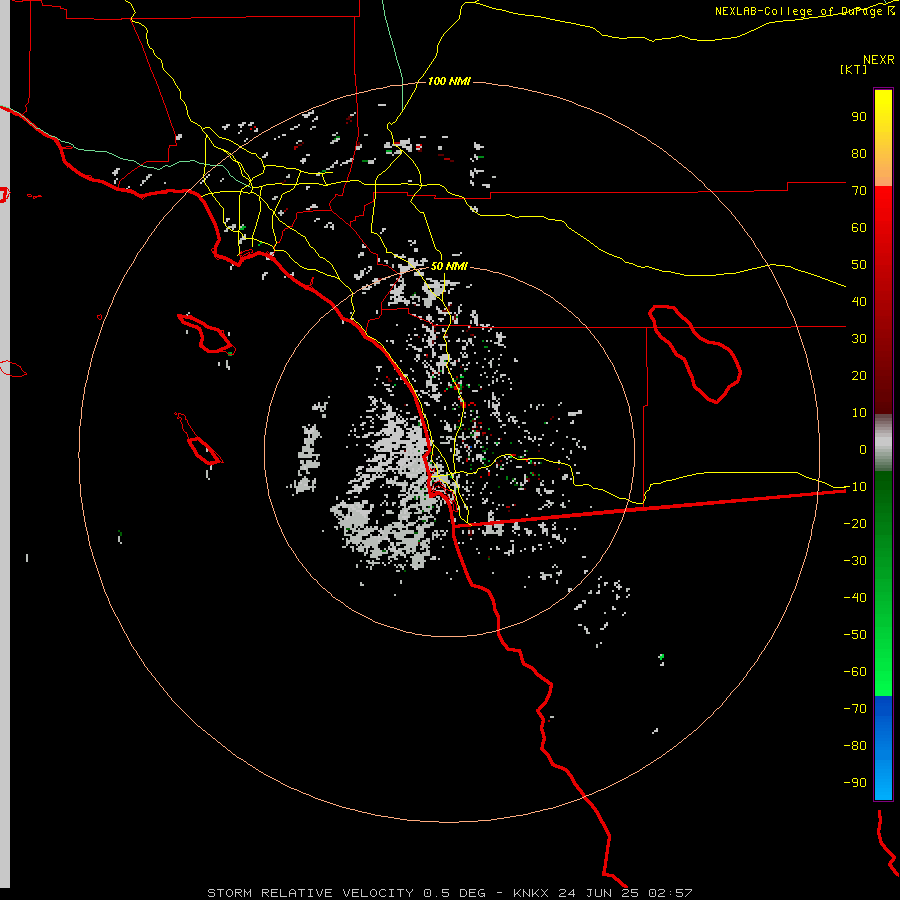The height and width of the screenshot is (900, 900).
Task: Click the "KNKX" radar site identifier
Action: pos(531,893)
